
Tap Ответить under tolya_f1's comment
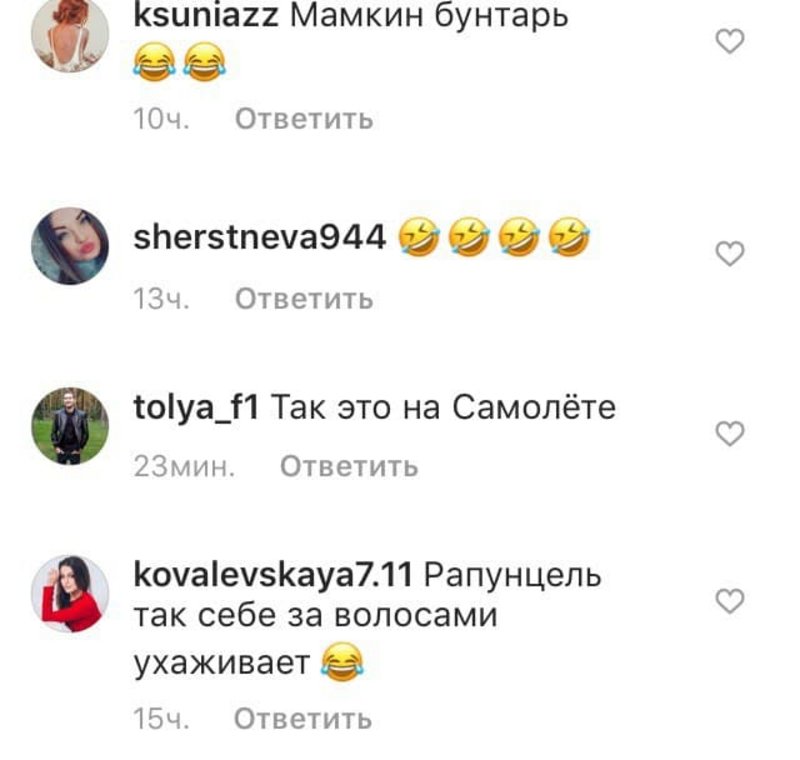[x=349, y=466]
